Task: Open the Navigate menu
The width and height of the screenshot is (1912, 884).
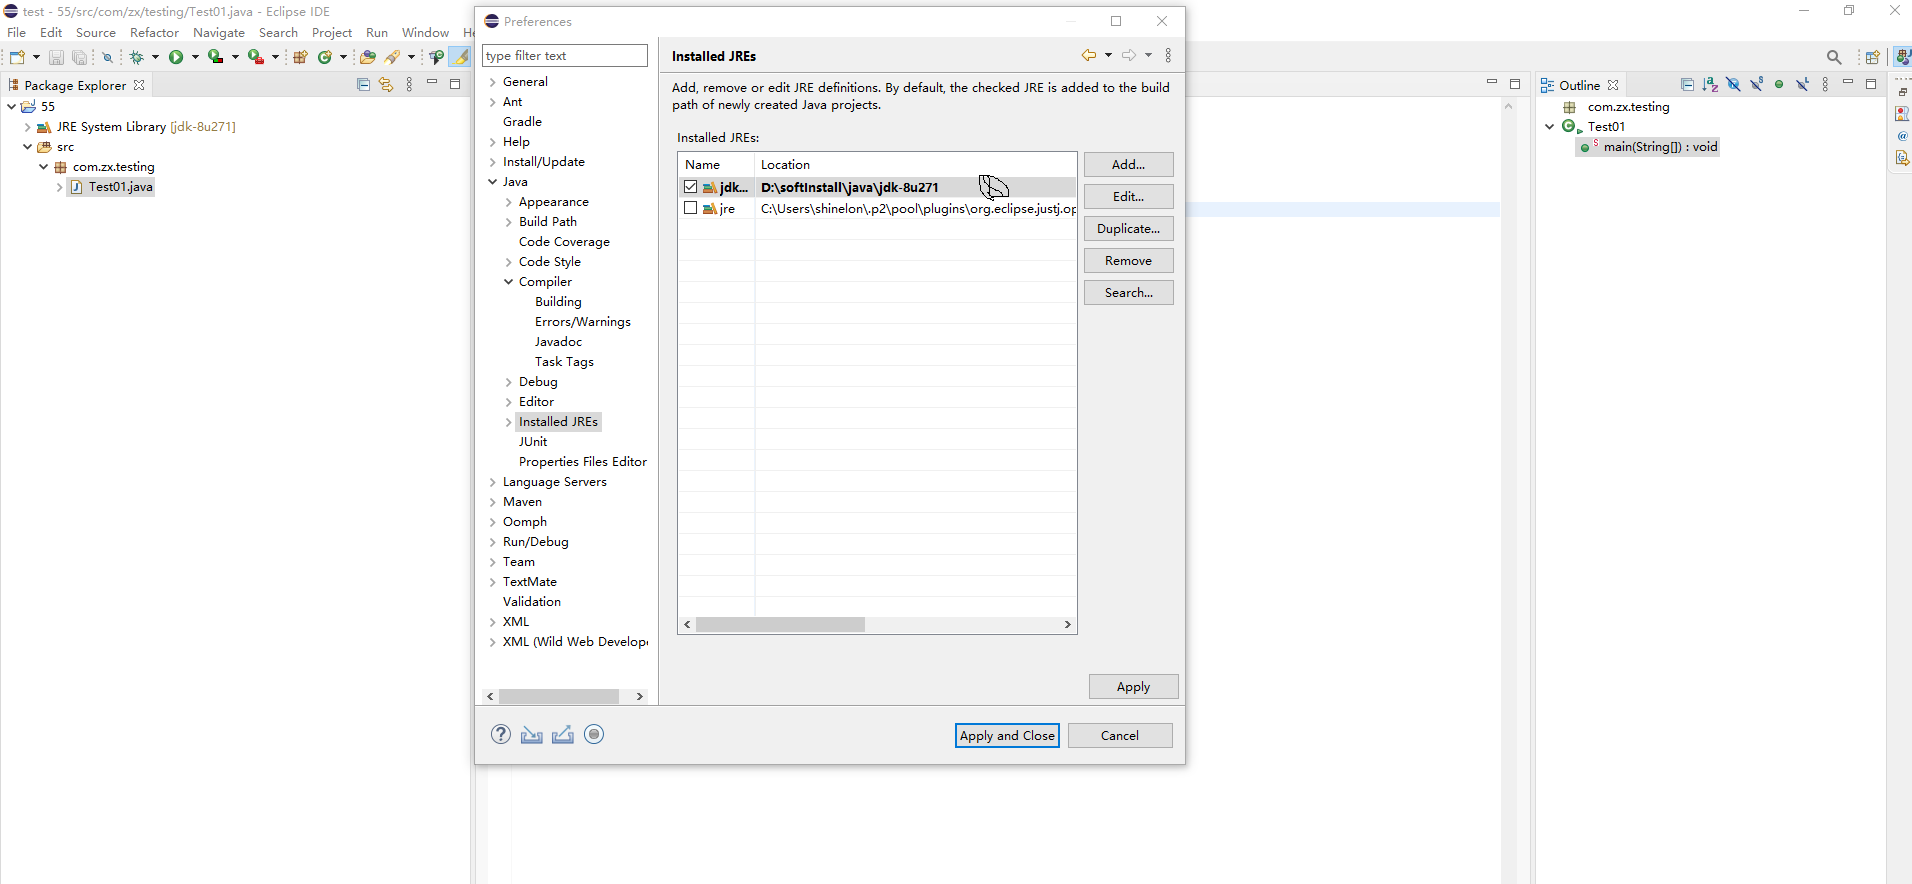Action: 219,33
